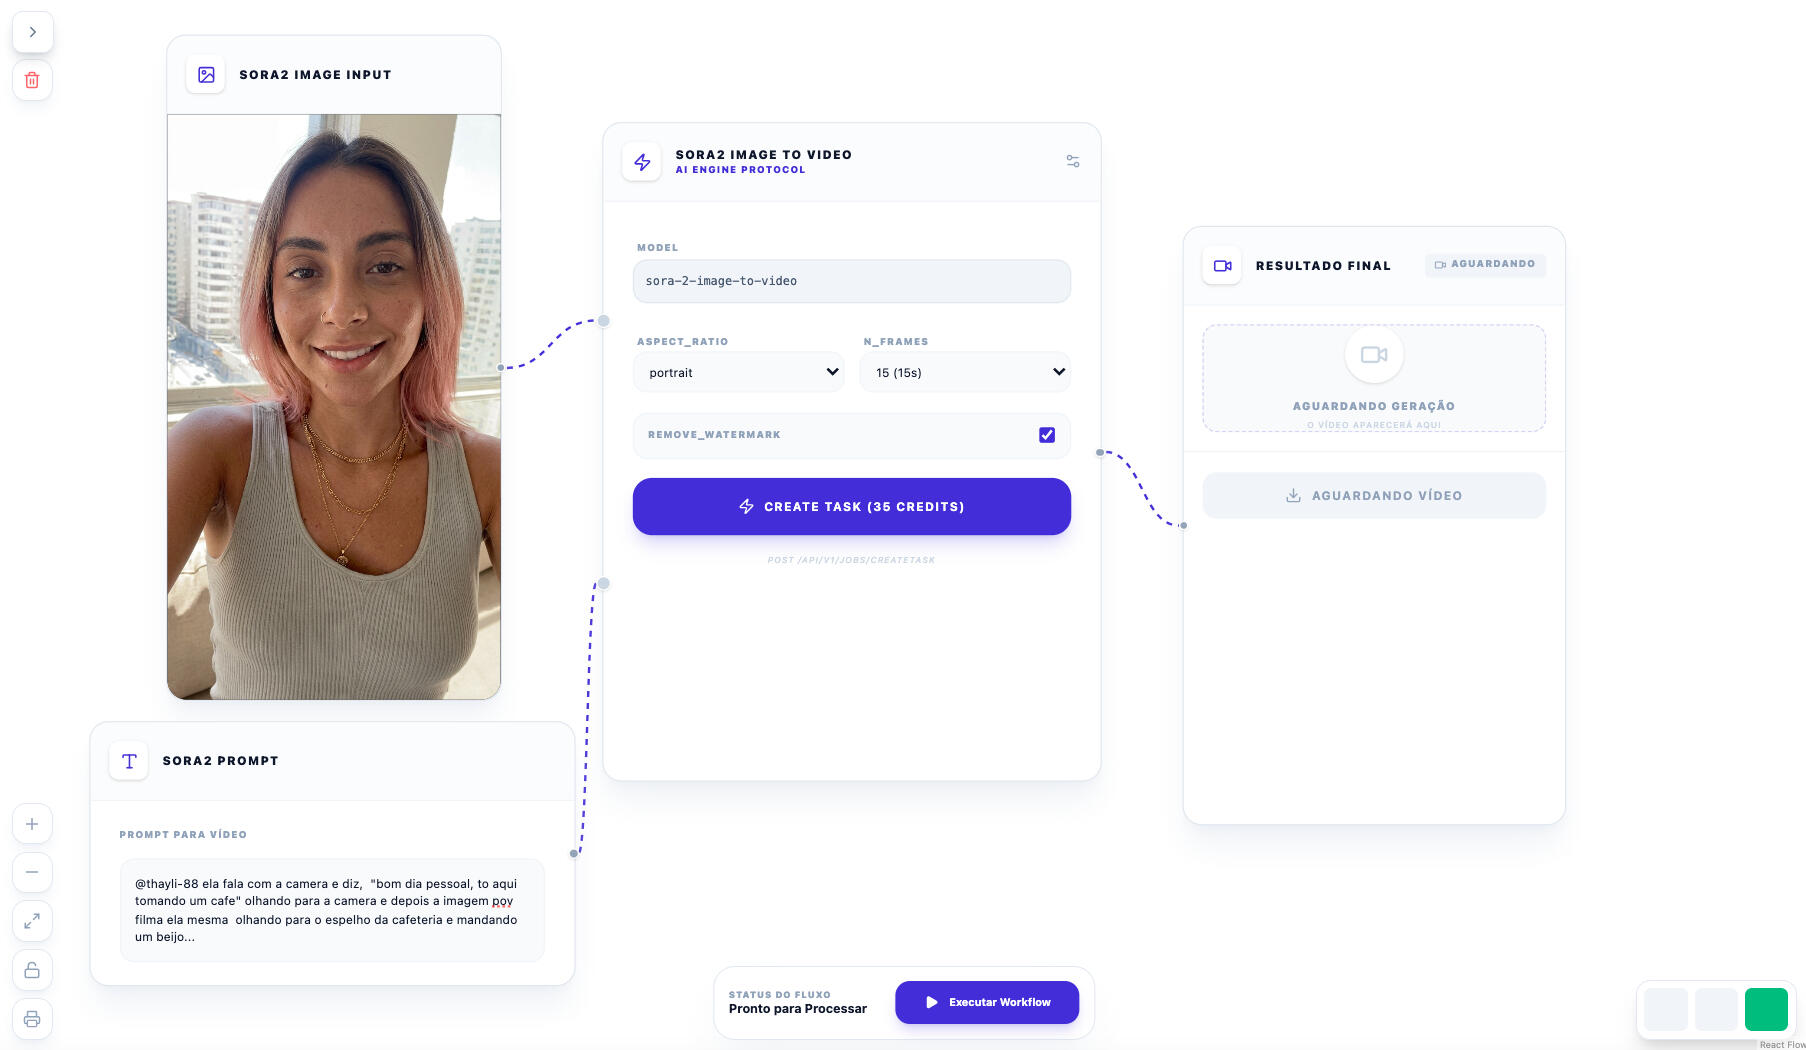Expand the sidebar with chevron arrow
Image resolution: width=1806 pixels, height=1050 pixels.
[x=32, y=32]
